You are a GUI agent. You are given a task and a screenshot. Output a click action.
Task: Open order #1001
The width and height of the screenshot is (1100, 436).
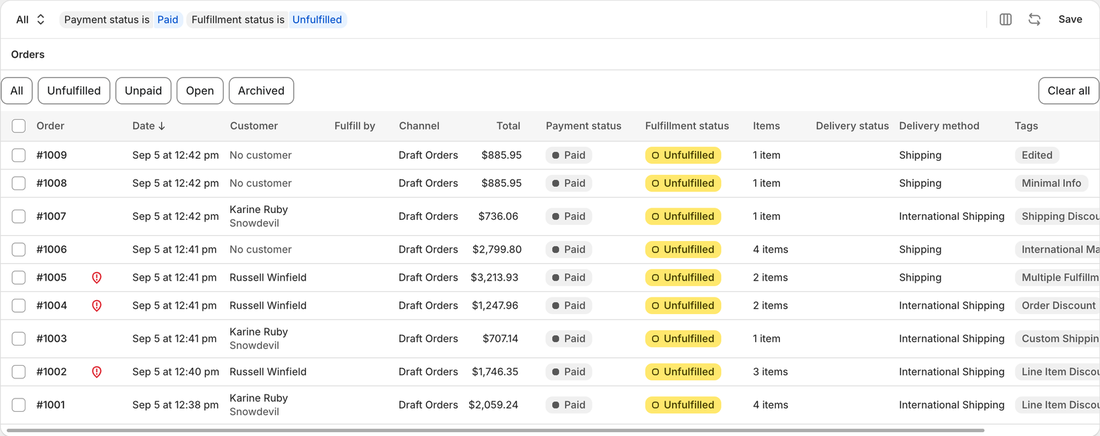[x=51, y=404]
